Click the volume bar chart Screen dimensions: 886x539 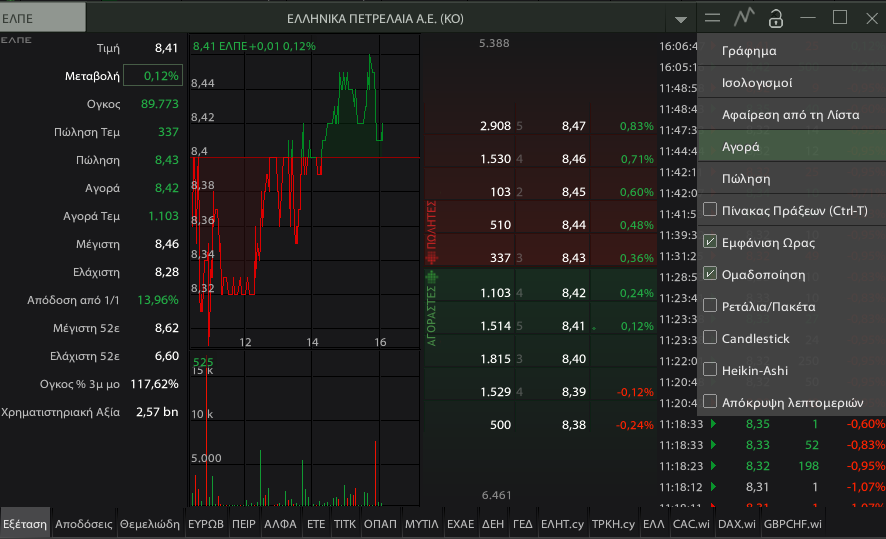[305, 428]
